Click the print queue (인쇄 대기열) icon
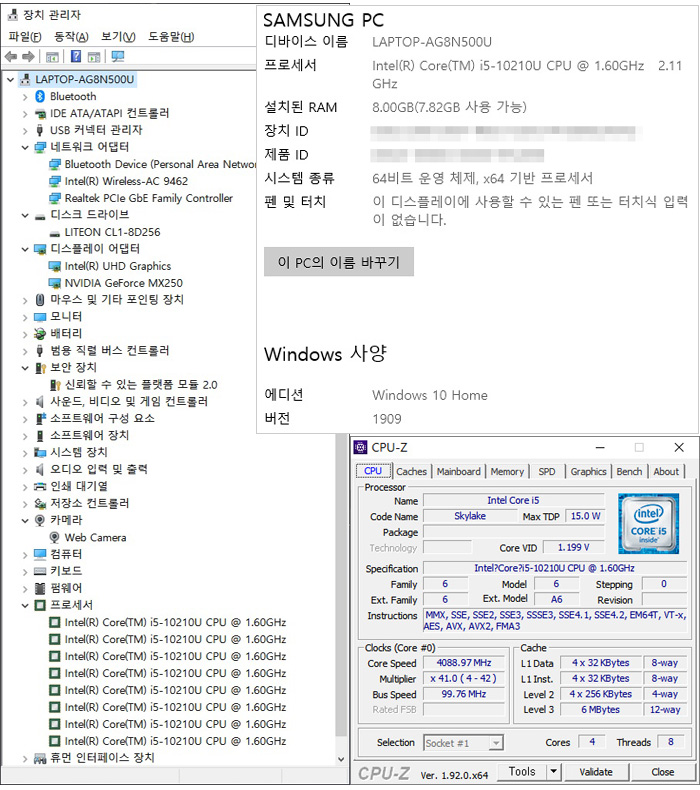The image size is (700, 790). (x=40, y=487)
